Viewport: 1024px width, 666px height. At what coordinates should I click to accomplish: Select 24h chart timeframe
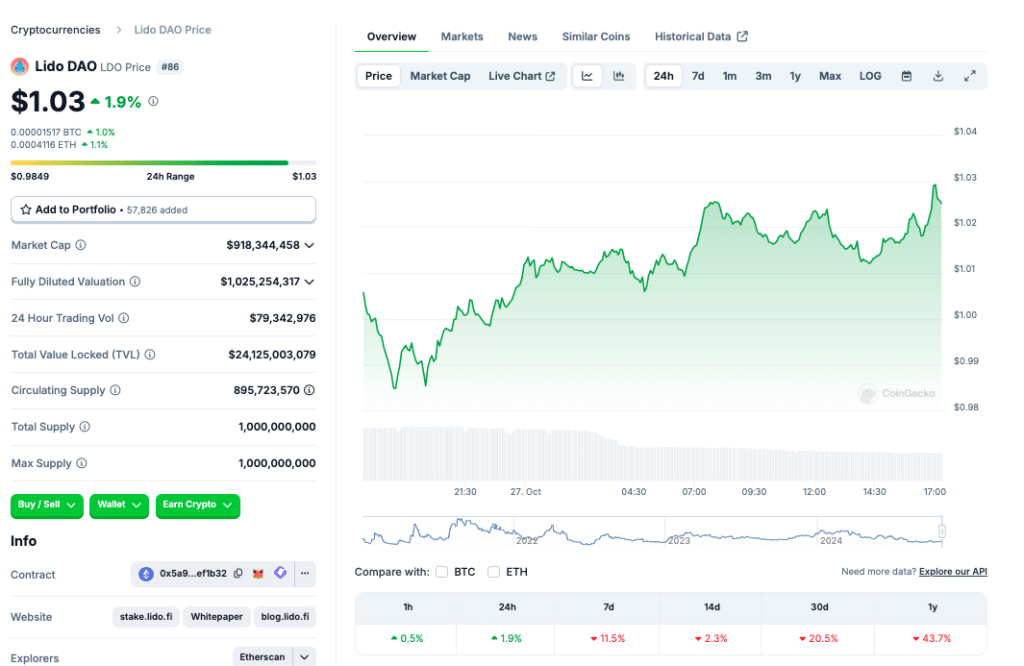click(664, 76)
